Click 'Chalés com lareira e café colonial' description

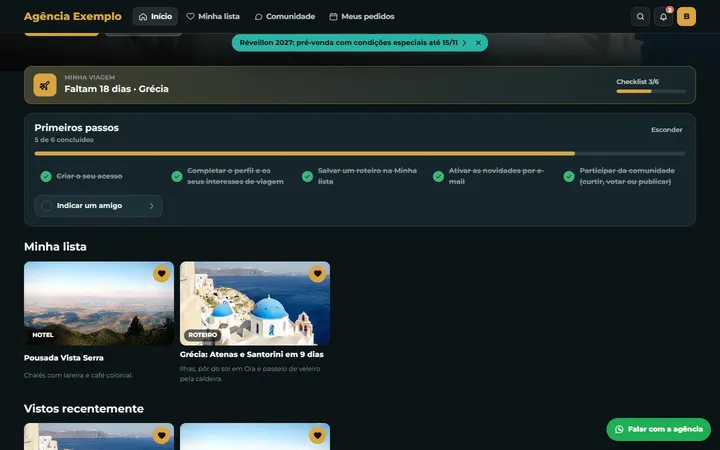(79, 375)
